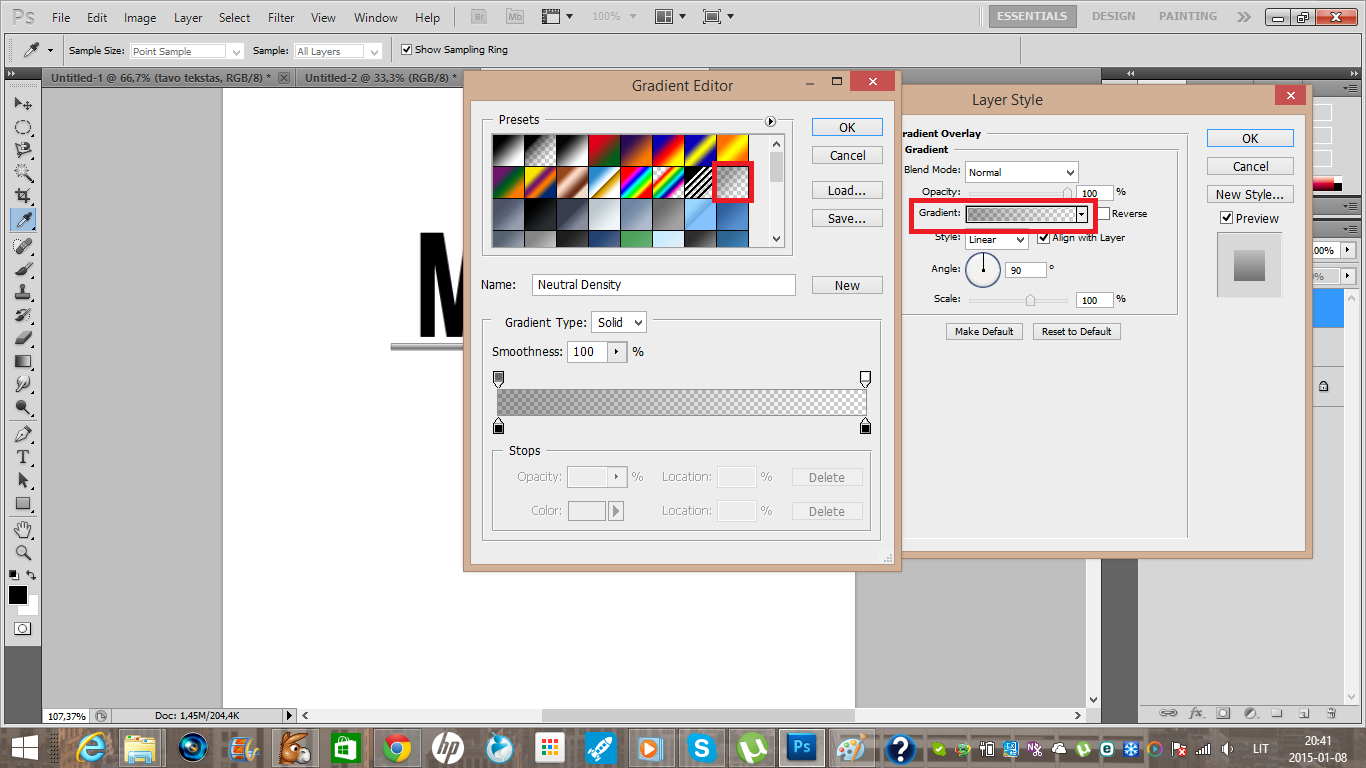The image size is (1366, 768).
Task: Select the Clone Stamp tool
Action: coord(22,292)
